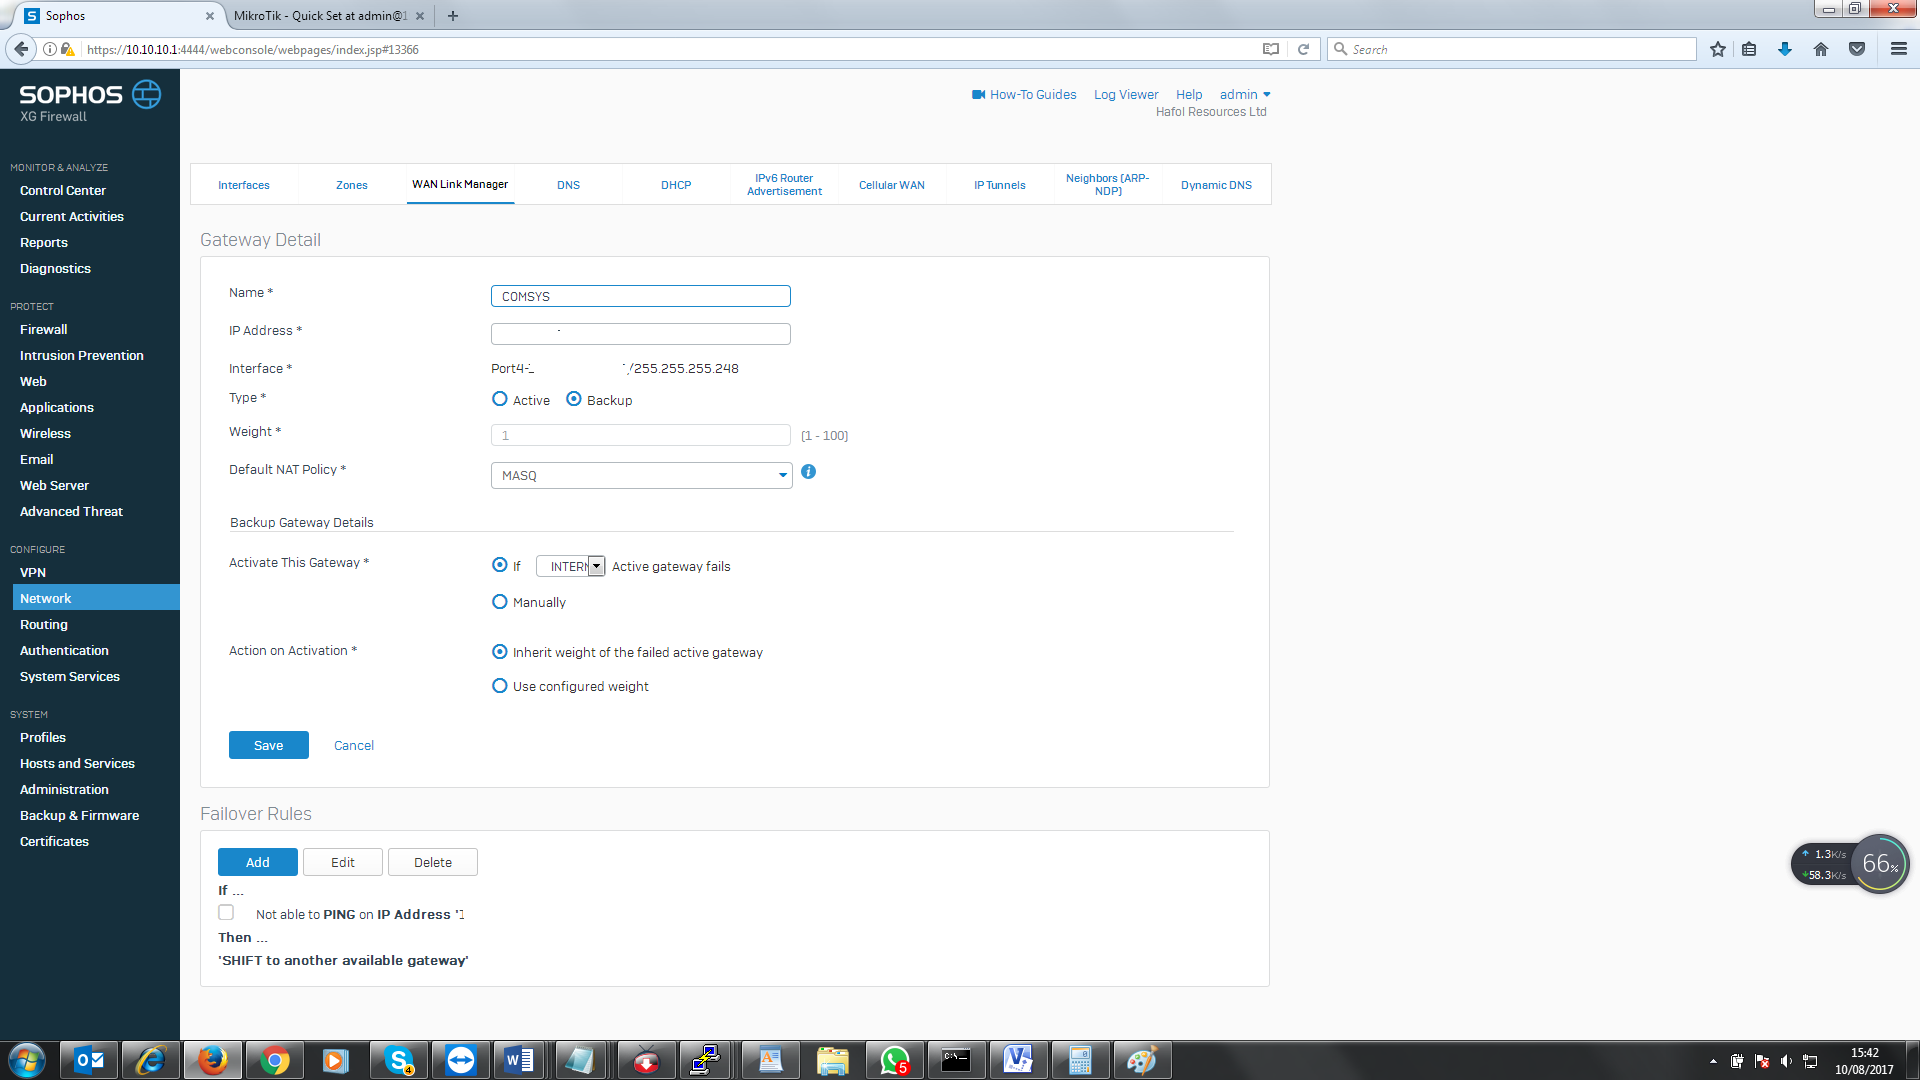This screenshot has height=1080, width=1920.
Task: Go to the browser home page
Action: (1821, 49)
